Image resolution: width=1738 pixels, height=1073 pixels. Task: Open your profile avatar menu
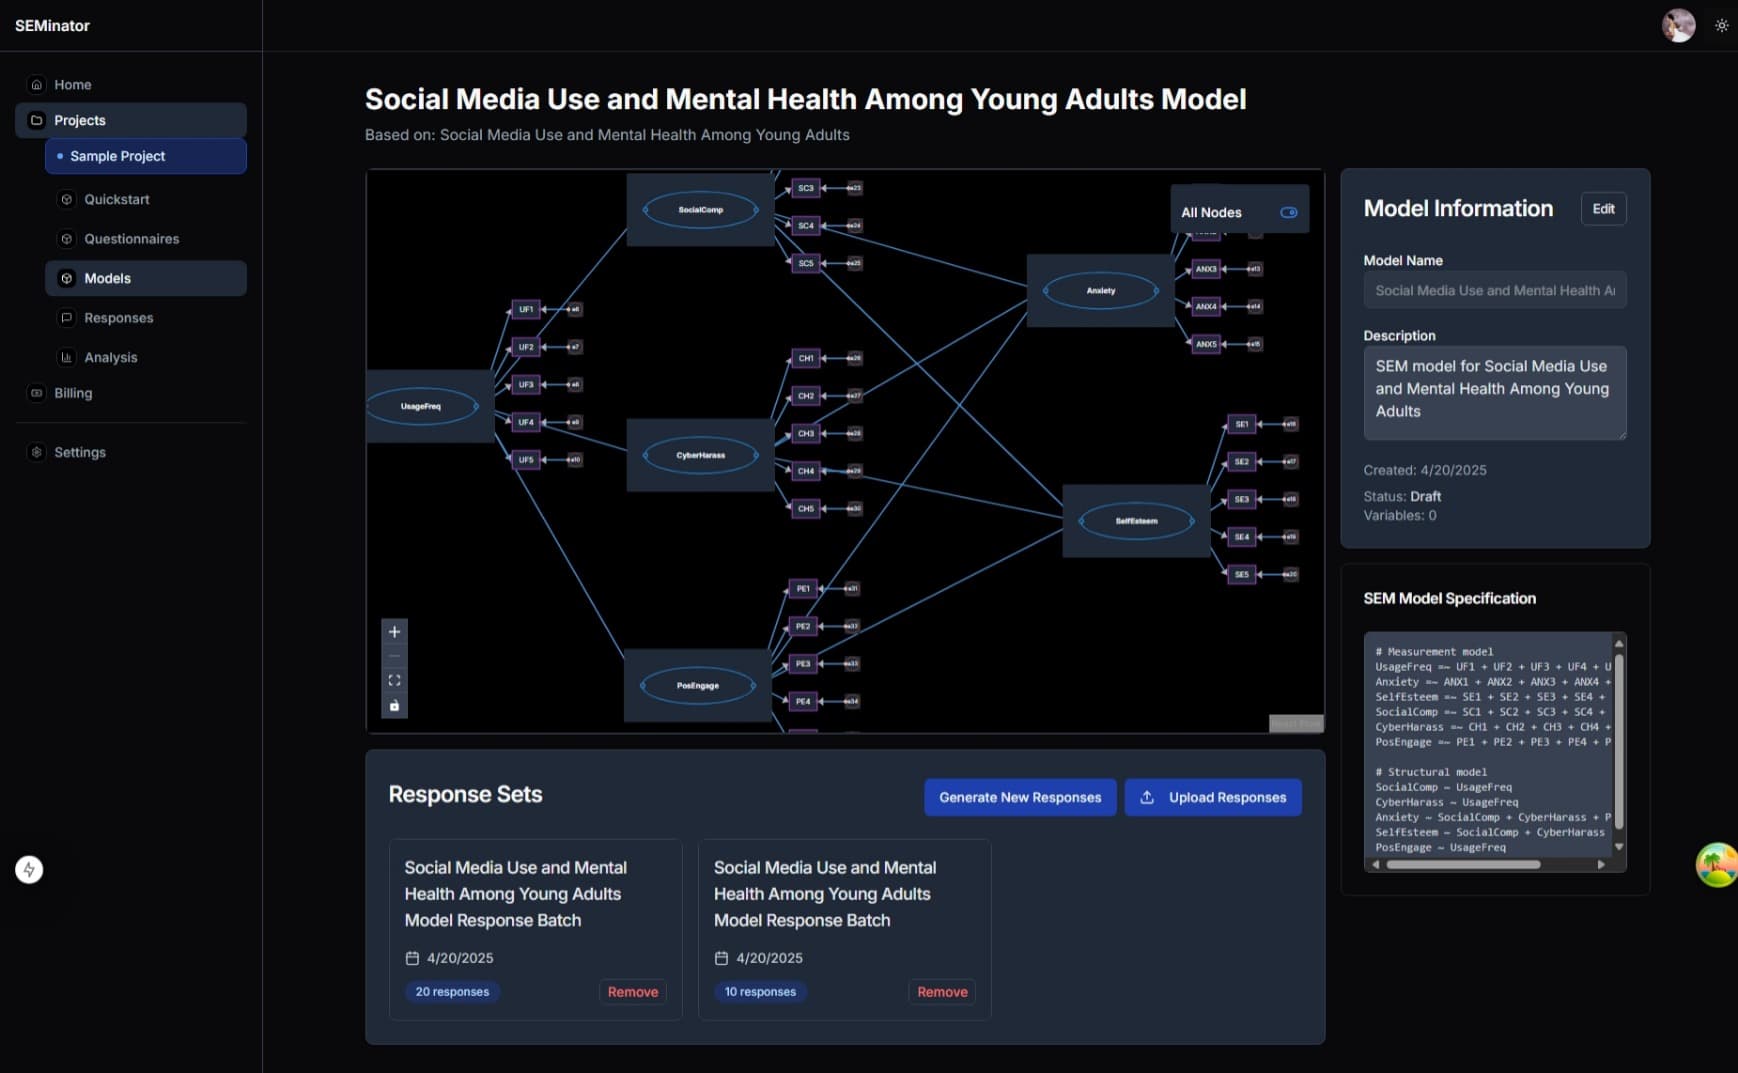tap(1678, 25)
